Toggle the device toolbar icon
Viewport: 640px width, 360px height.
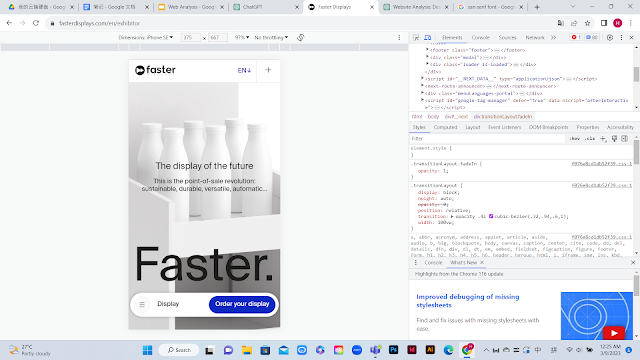(427, 38)
